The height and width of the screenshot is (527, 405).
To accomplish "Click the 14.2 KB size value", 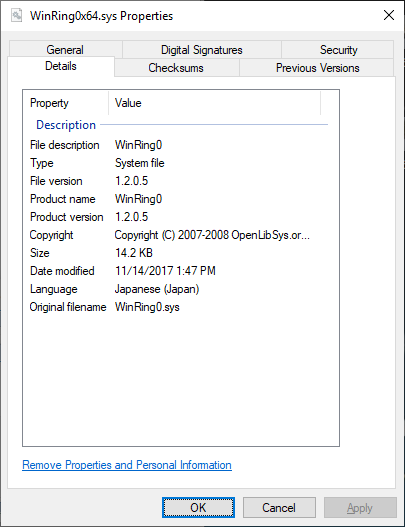I will pos(134,253).
